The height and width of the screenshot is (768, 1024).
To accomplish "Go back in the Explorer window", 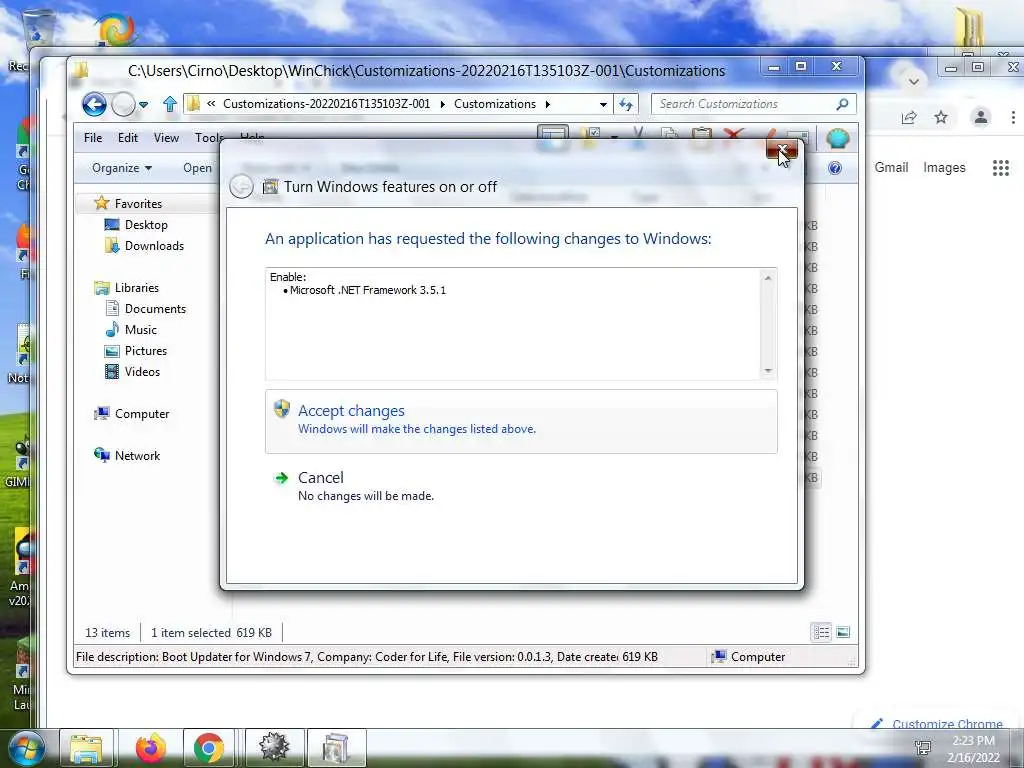I will pyautogui.click(x=94, y=104).
